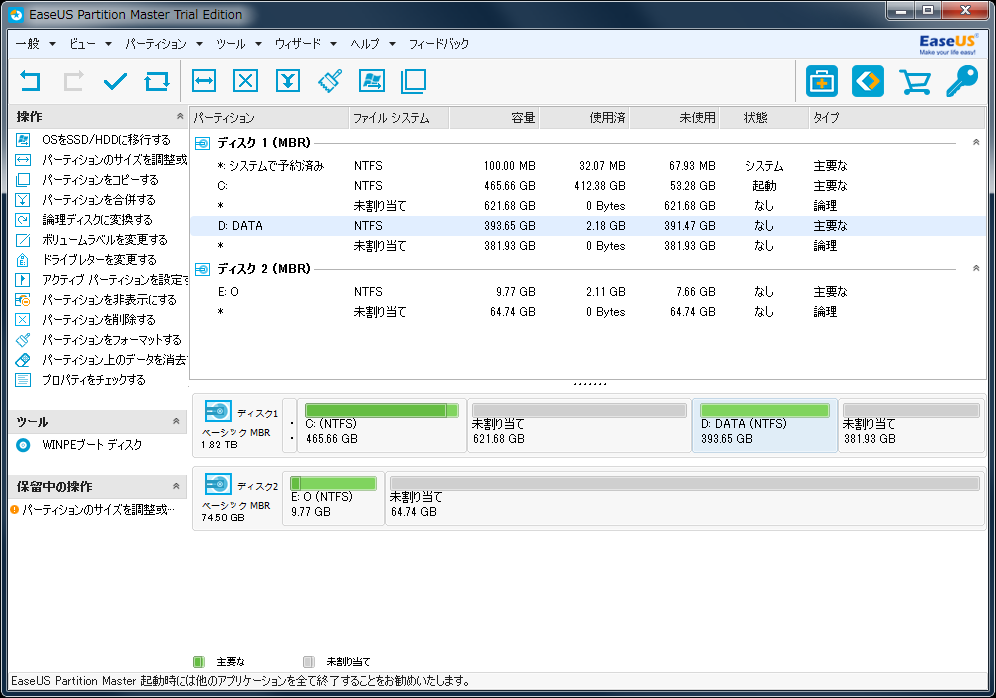
Task: Open the ヘルプ menu
Action: (x=374, y=44)
